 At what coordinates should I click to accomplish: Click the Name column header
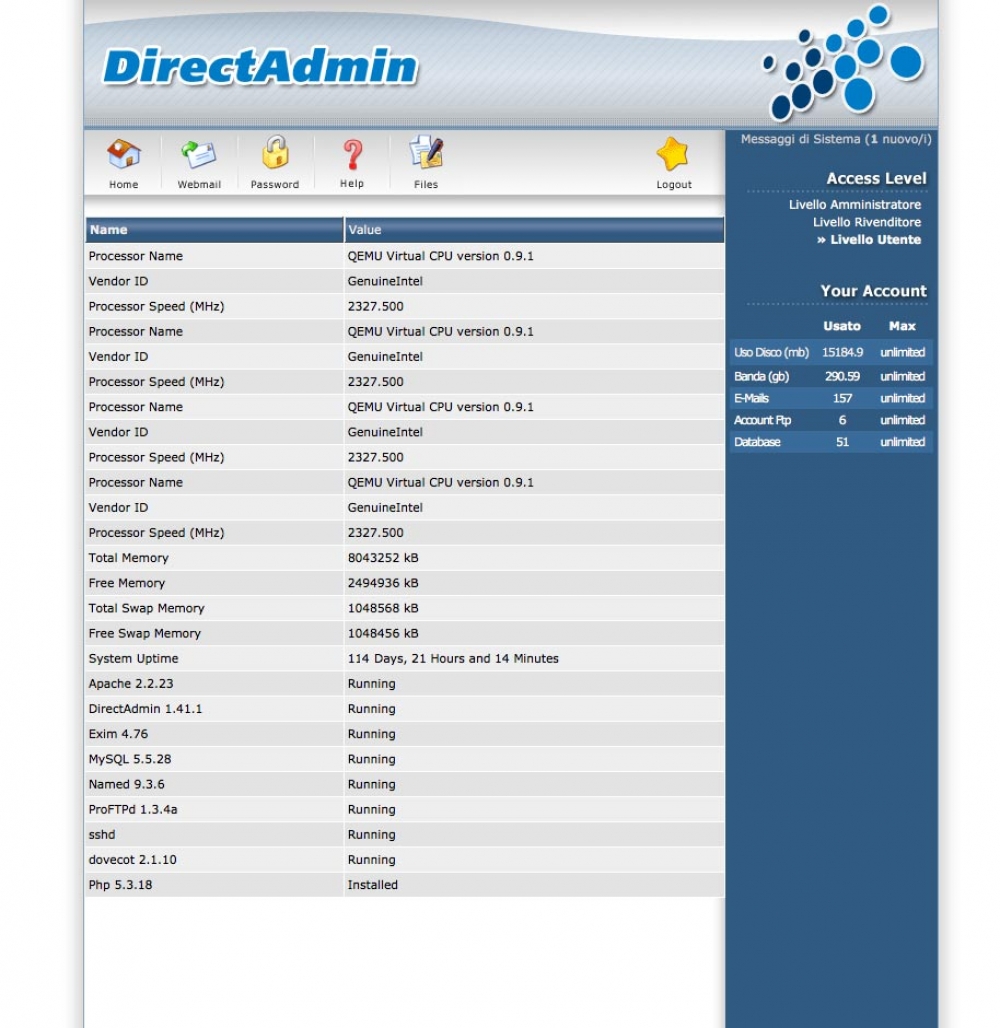pyautogui.click(x=214, y=230)
